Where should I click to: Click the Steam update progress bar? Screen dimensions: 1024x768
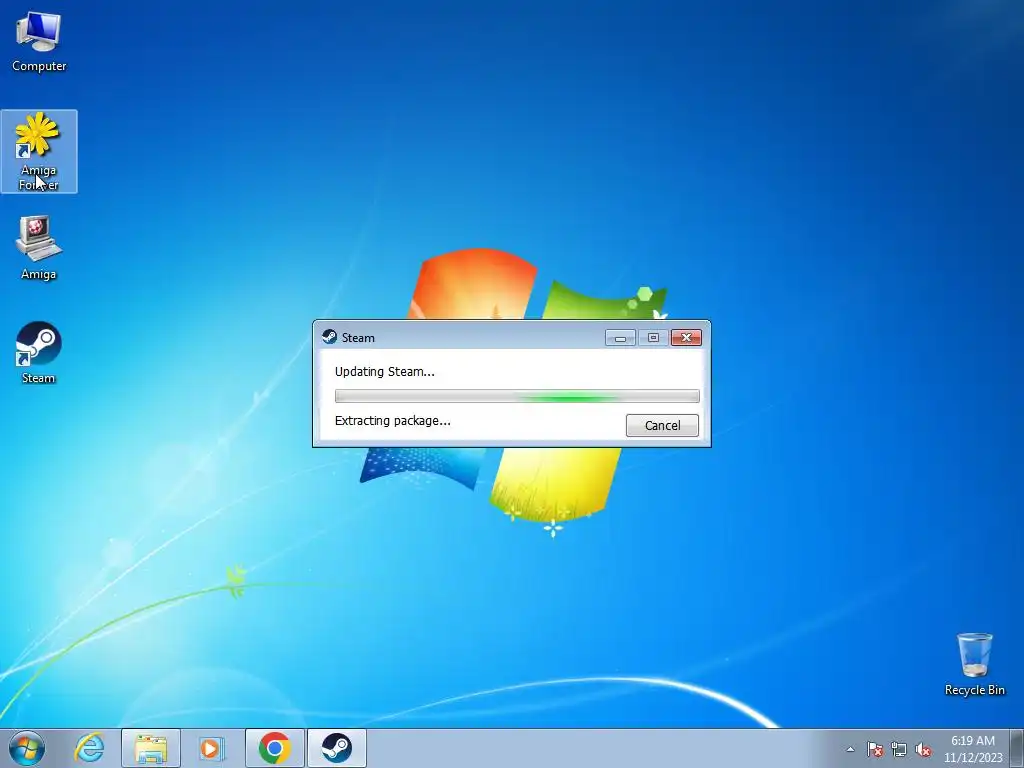(x=517, y=396)
